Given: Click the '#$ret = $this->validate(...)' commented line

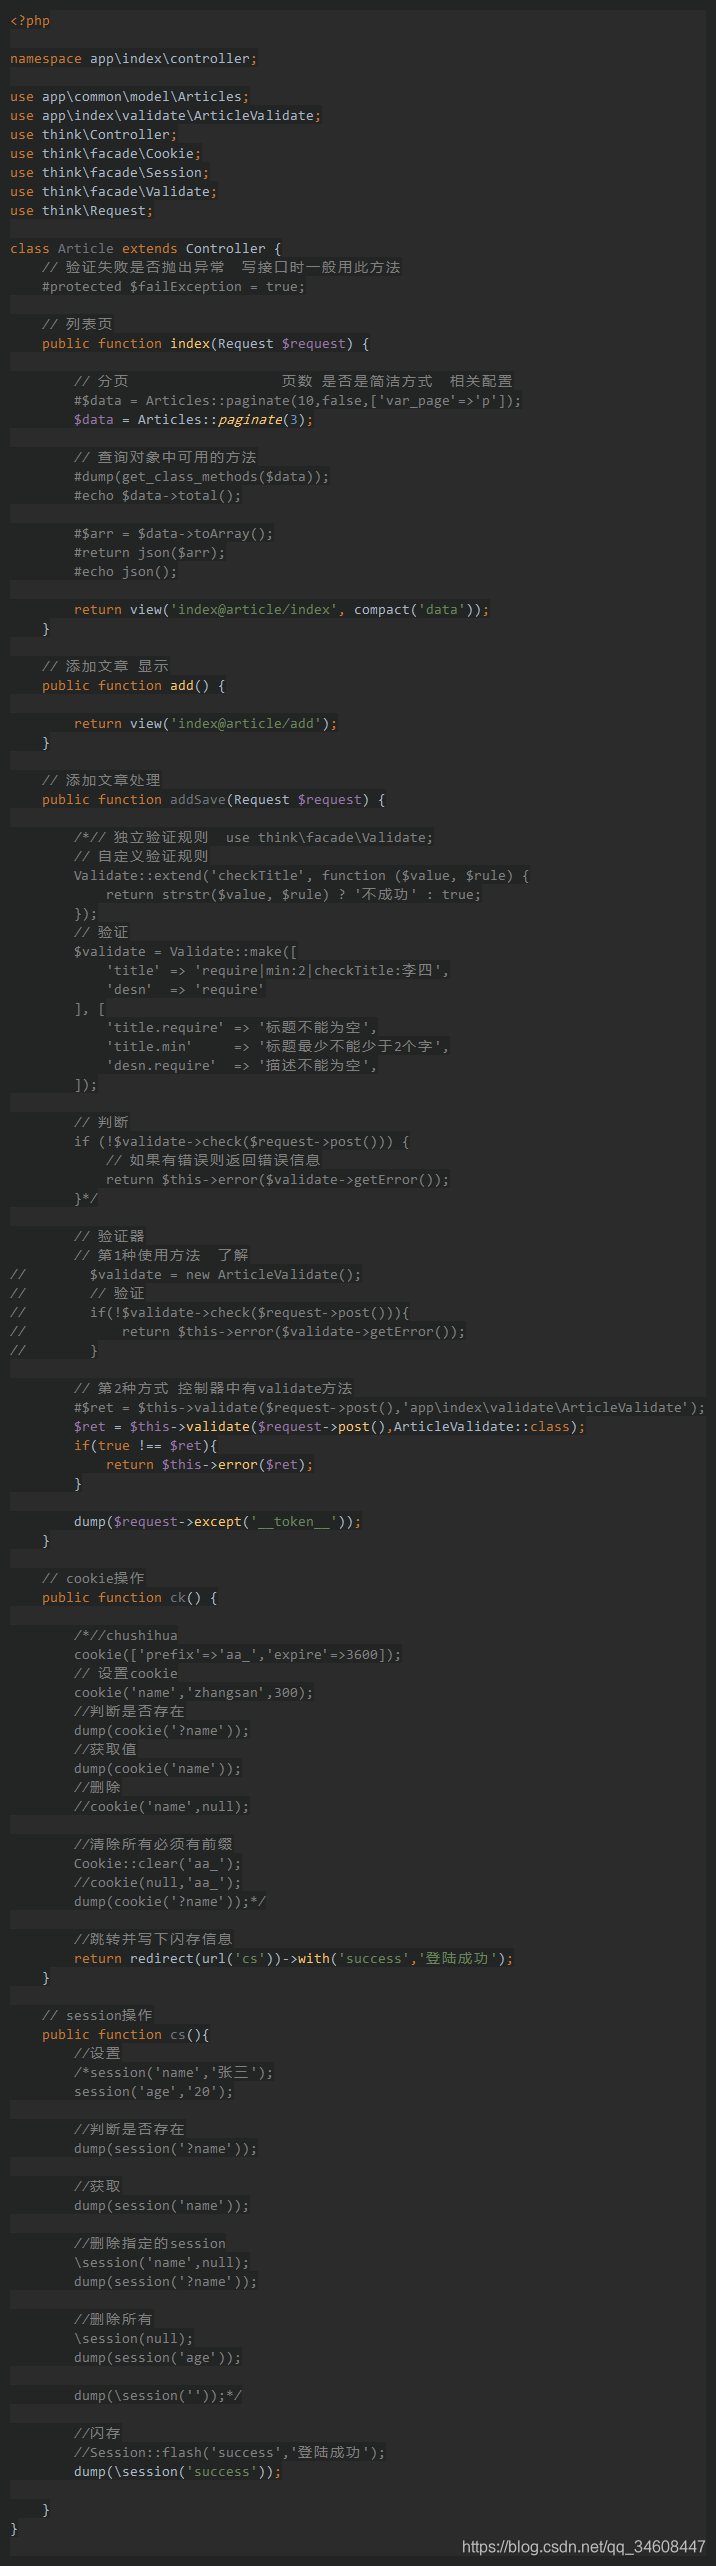Looking at the screenshot, I should (x=389, y=1408).
